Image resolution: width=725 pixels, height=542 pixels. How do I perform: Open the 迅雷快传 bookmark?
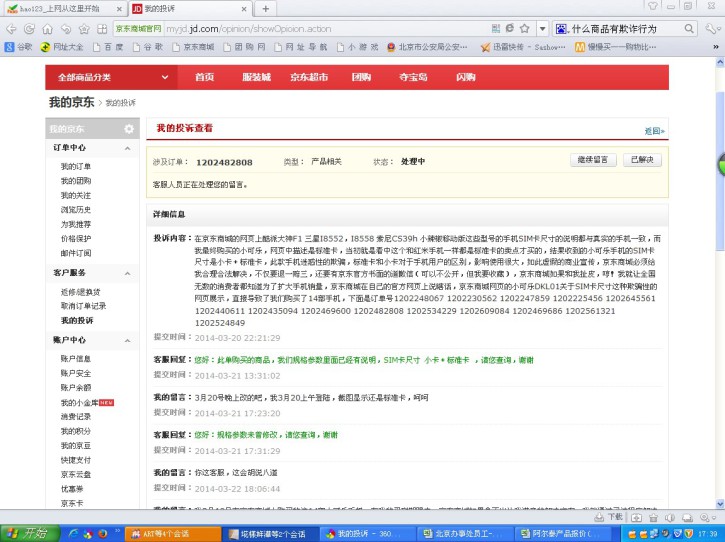(522, 47)
